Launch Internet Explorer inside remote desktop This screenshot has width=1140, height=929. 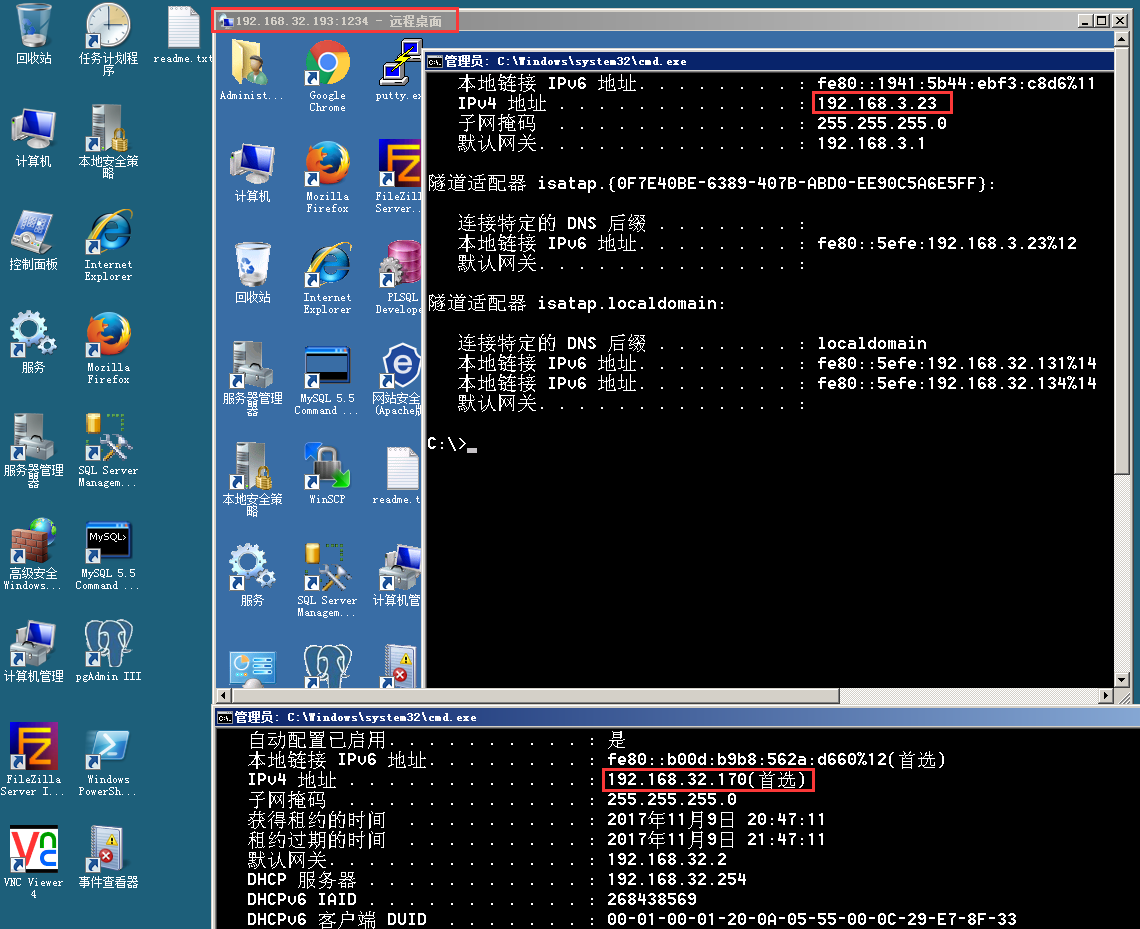coord(327,278)
